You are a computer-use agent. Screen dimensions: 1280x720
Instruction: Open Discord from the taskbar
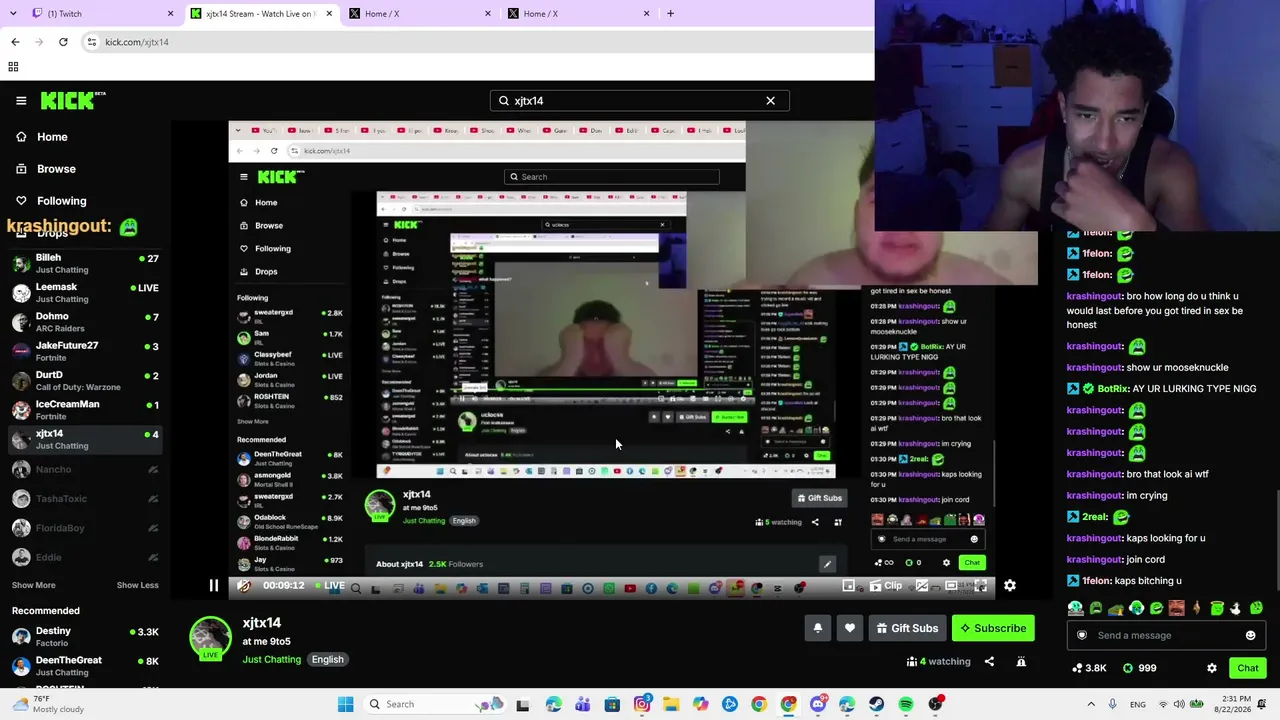(x=818, y=704)
